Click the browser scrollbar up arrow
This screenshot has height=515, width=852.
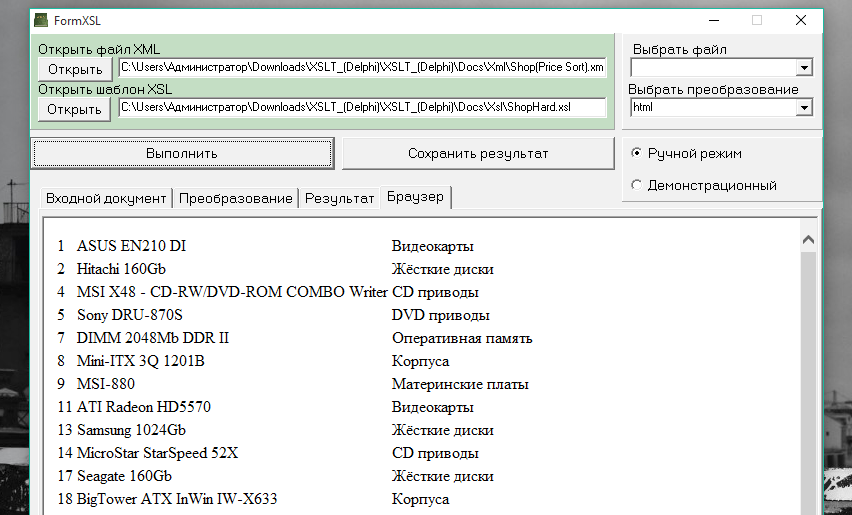809,240
